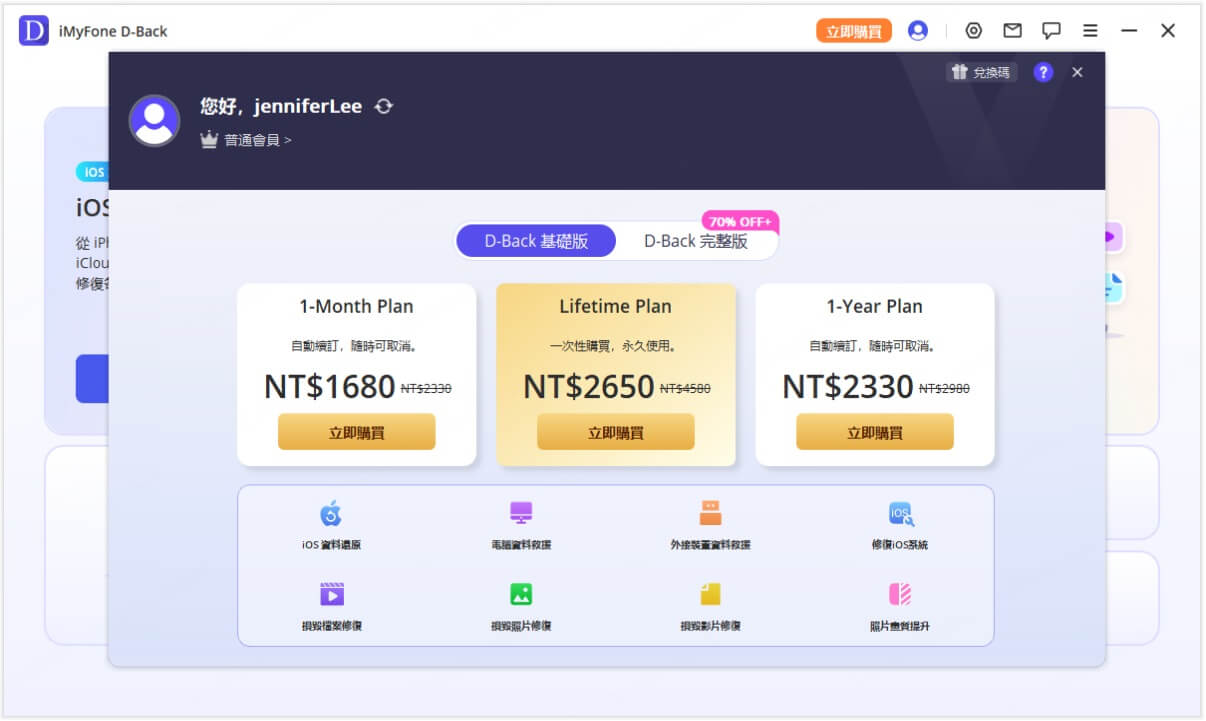Viewport: 1206px width, 721px height.
Task: Click the 修復iOS系統 icon
Action: click(x=900, y=514)
